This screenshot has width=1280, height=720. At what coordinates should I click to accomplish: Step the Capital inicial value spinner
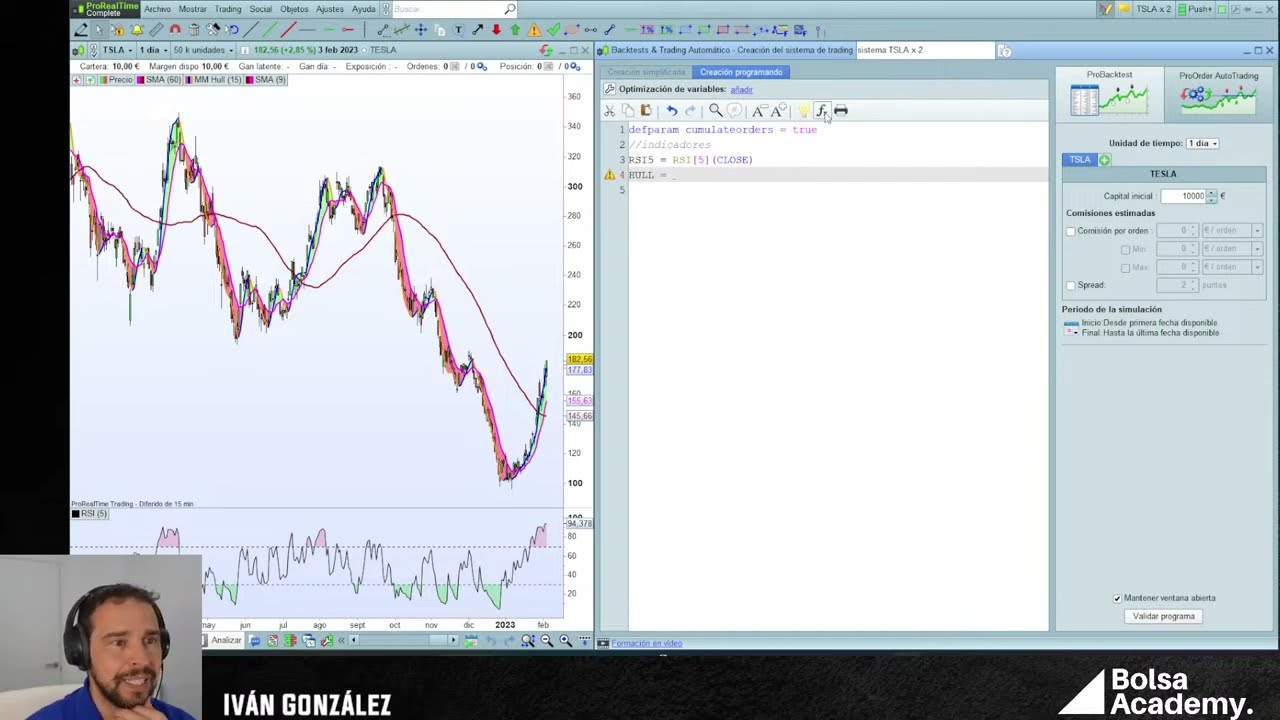point(1212,196)
